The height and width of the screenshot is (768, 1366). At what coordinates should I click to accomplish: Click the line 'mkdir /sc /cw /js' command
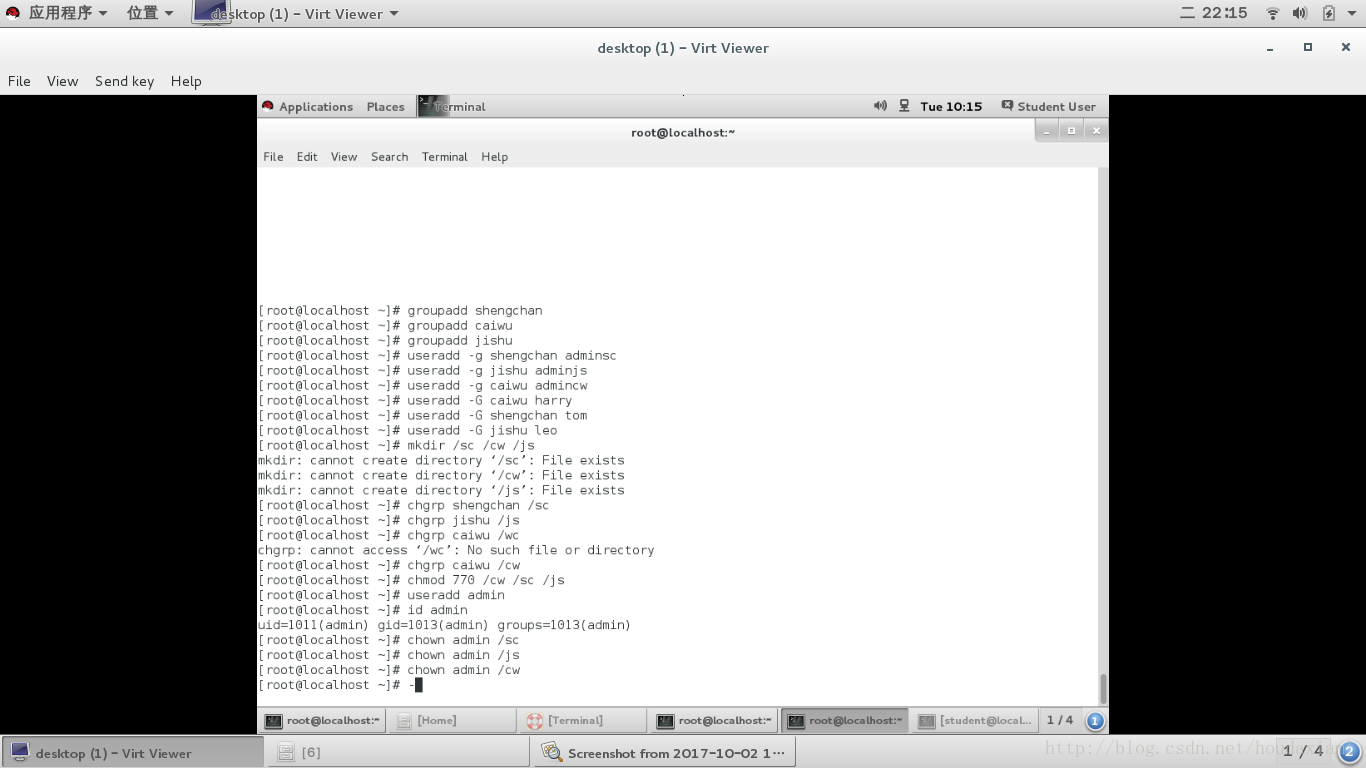[x=470, y=445]
